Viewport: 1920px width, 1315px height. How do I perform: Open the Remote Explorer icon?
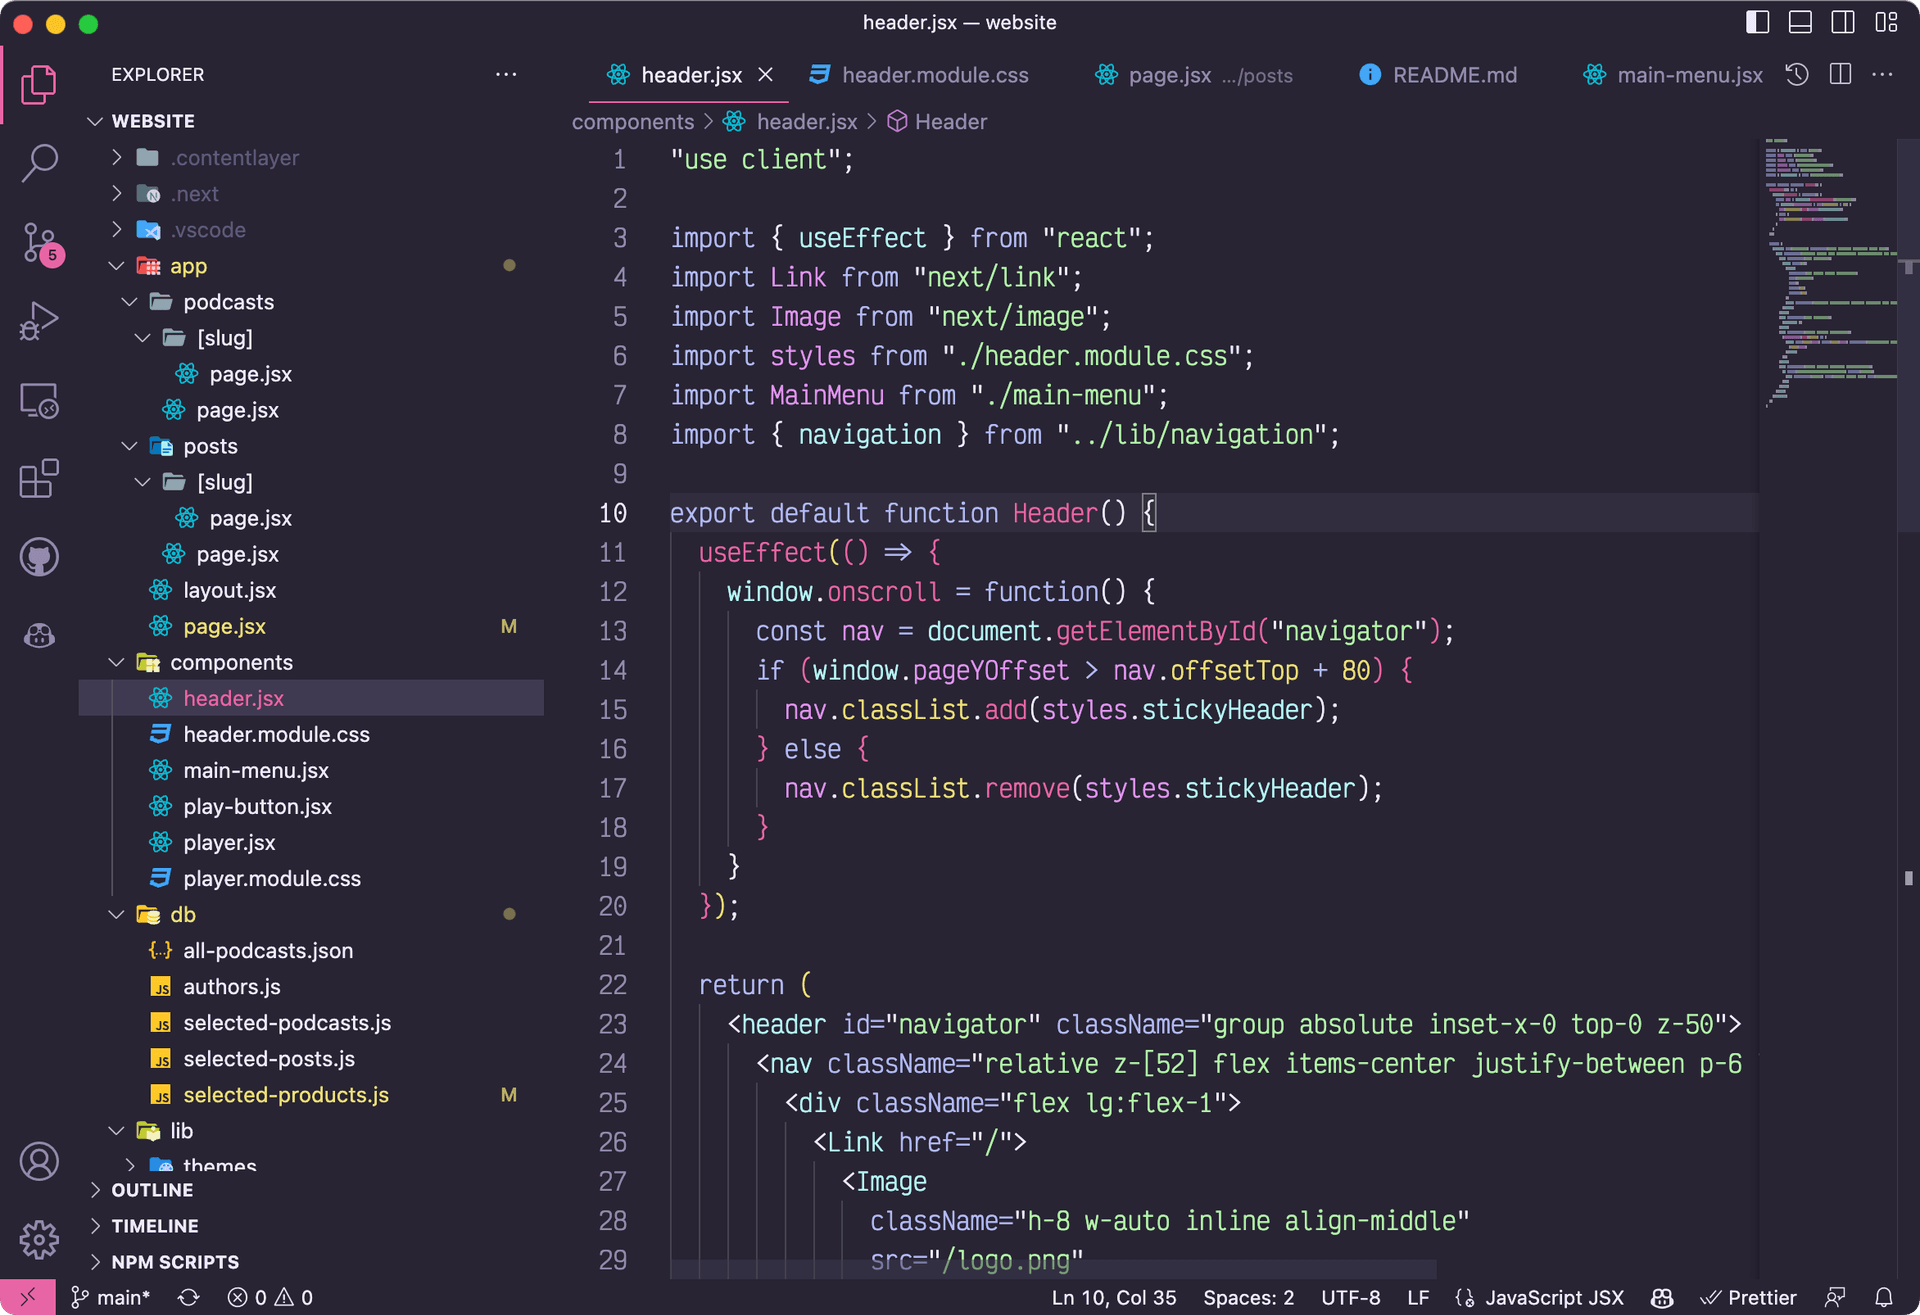coord(38,400)
